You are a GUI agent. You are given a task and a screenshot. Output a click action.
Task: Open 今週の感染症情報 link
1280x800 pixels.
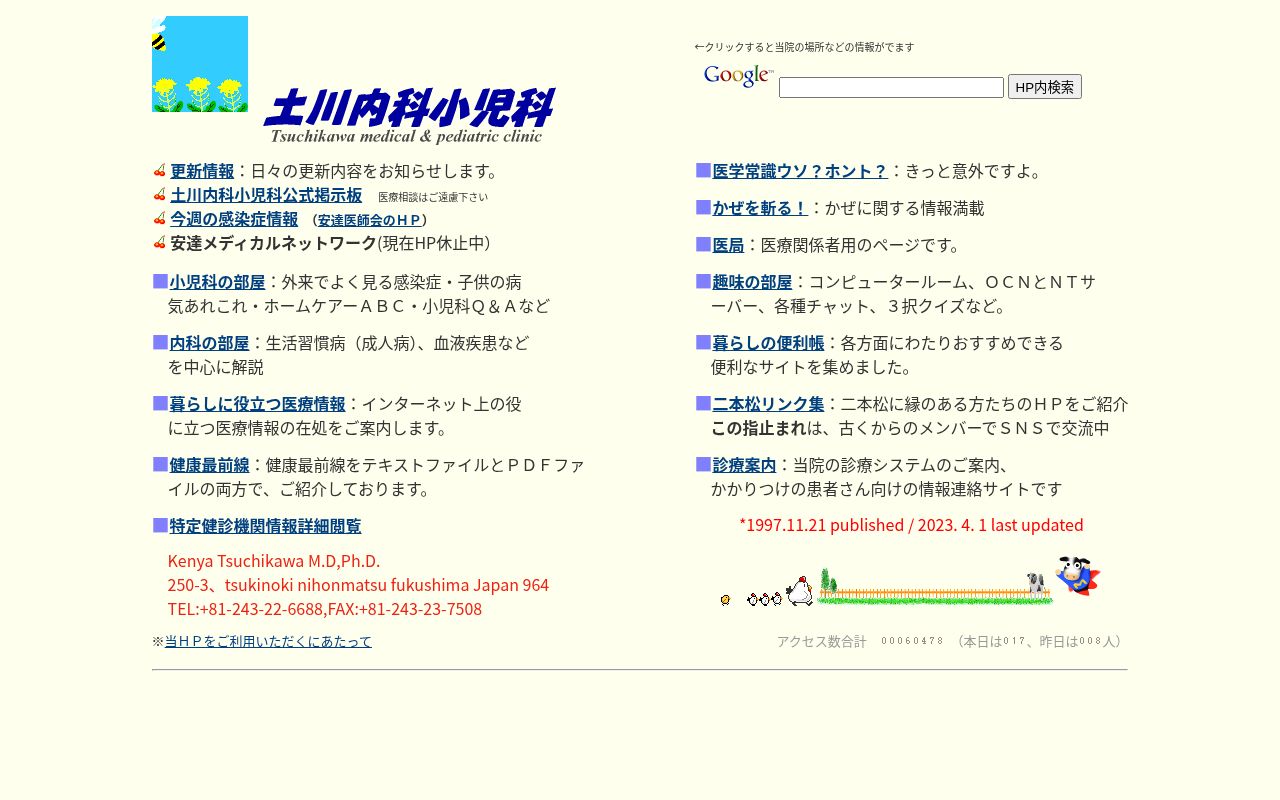(x=234, y=219)
